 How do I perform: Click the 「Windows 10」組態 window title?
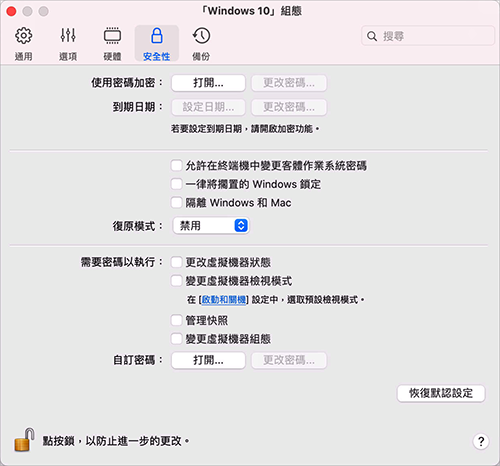(251, 11)
